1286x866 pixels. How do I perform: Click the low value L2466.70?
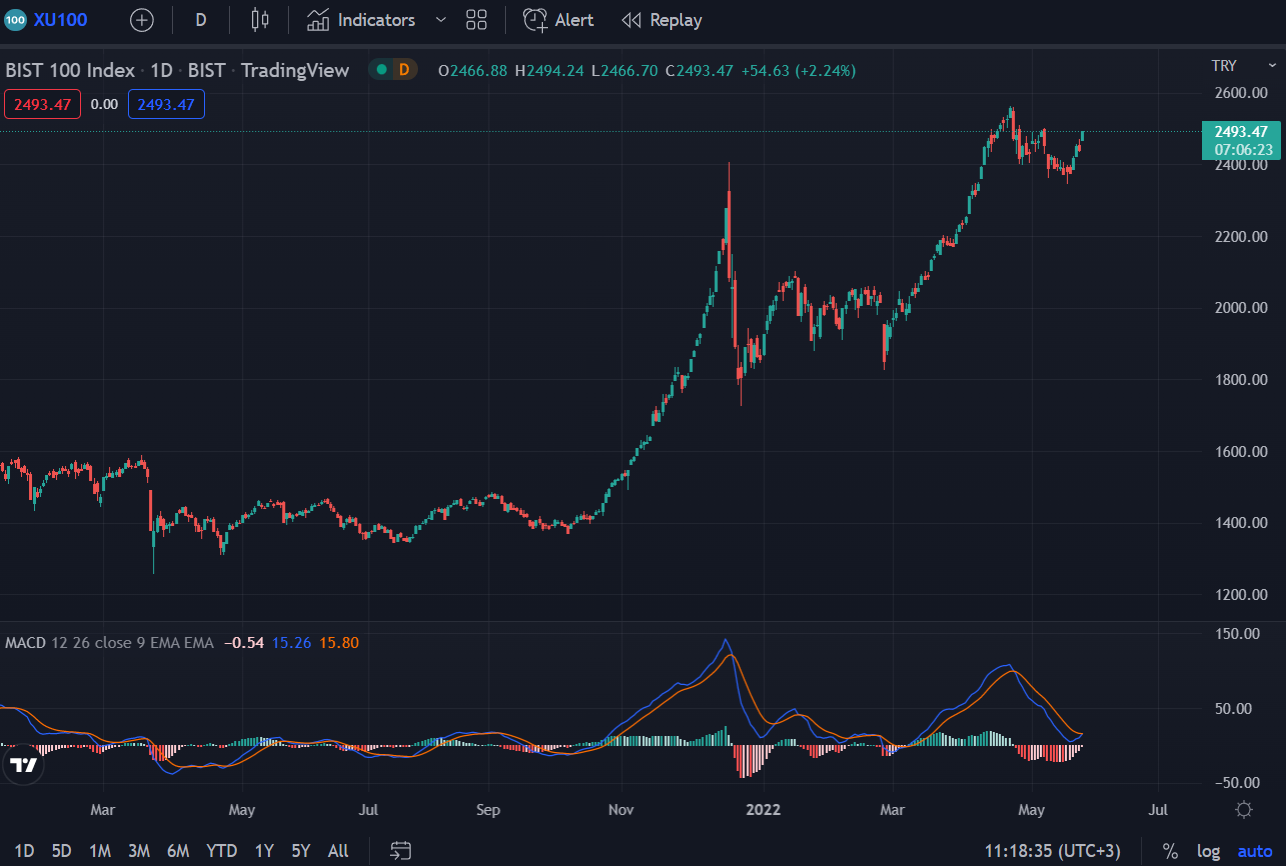tap(625, 70)
